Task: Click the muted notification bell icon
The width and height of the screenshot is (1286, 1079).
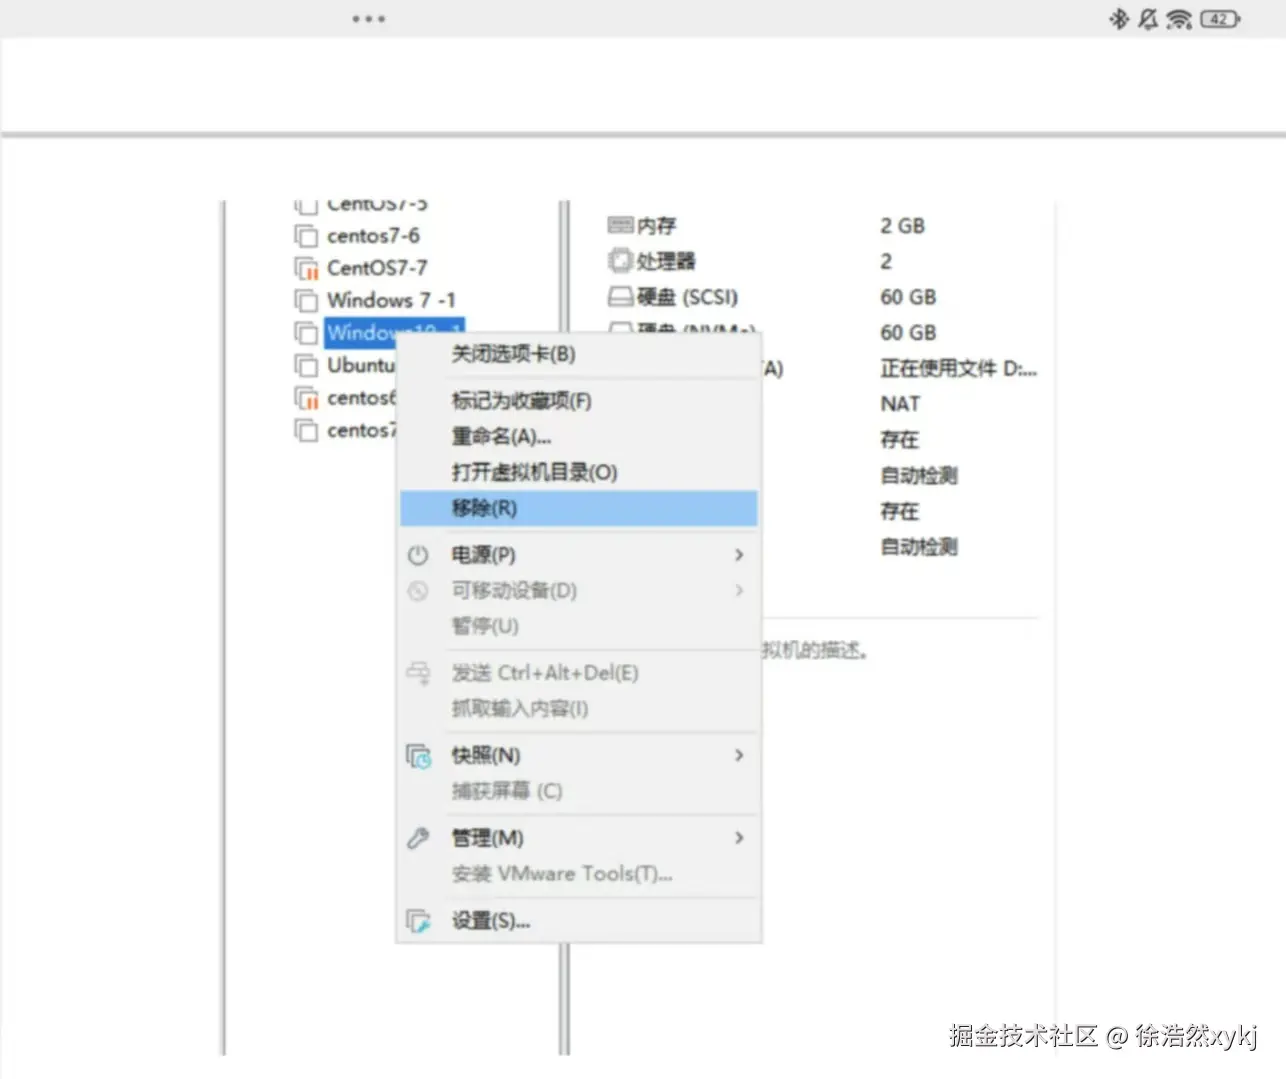Action: [1148, 18]
